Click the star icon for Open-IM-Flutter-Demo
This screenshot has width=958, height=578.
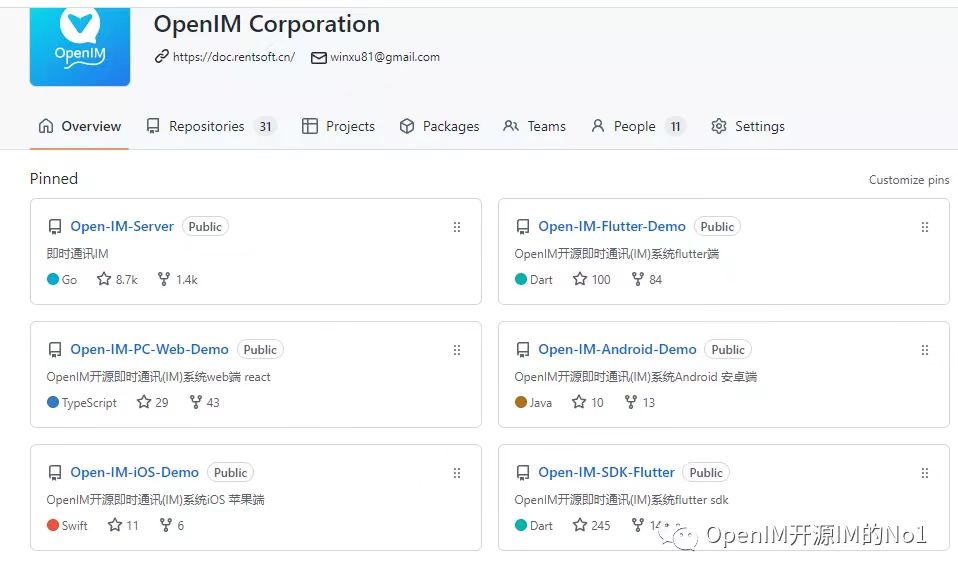click(x=580, y=280)
